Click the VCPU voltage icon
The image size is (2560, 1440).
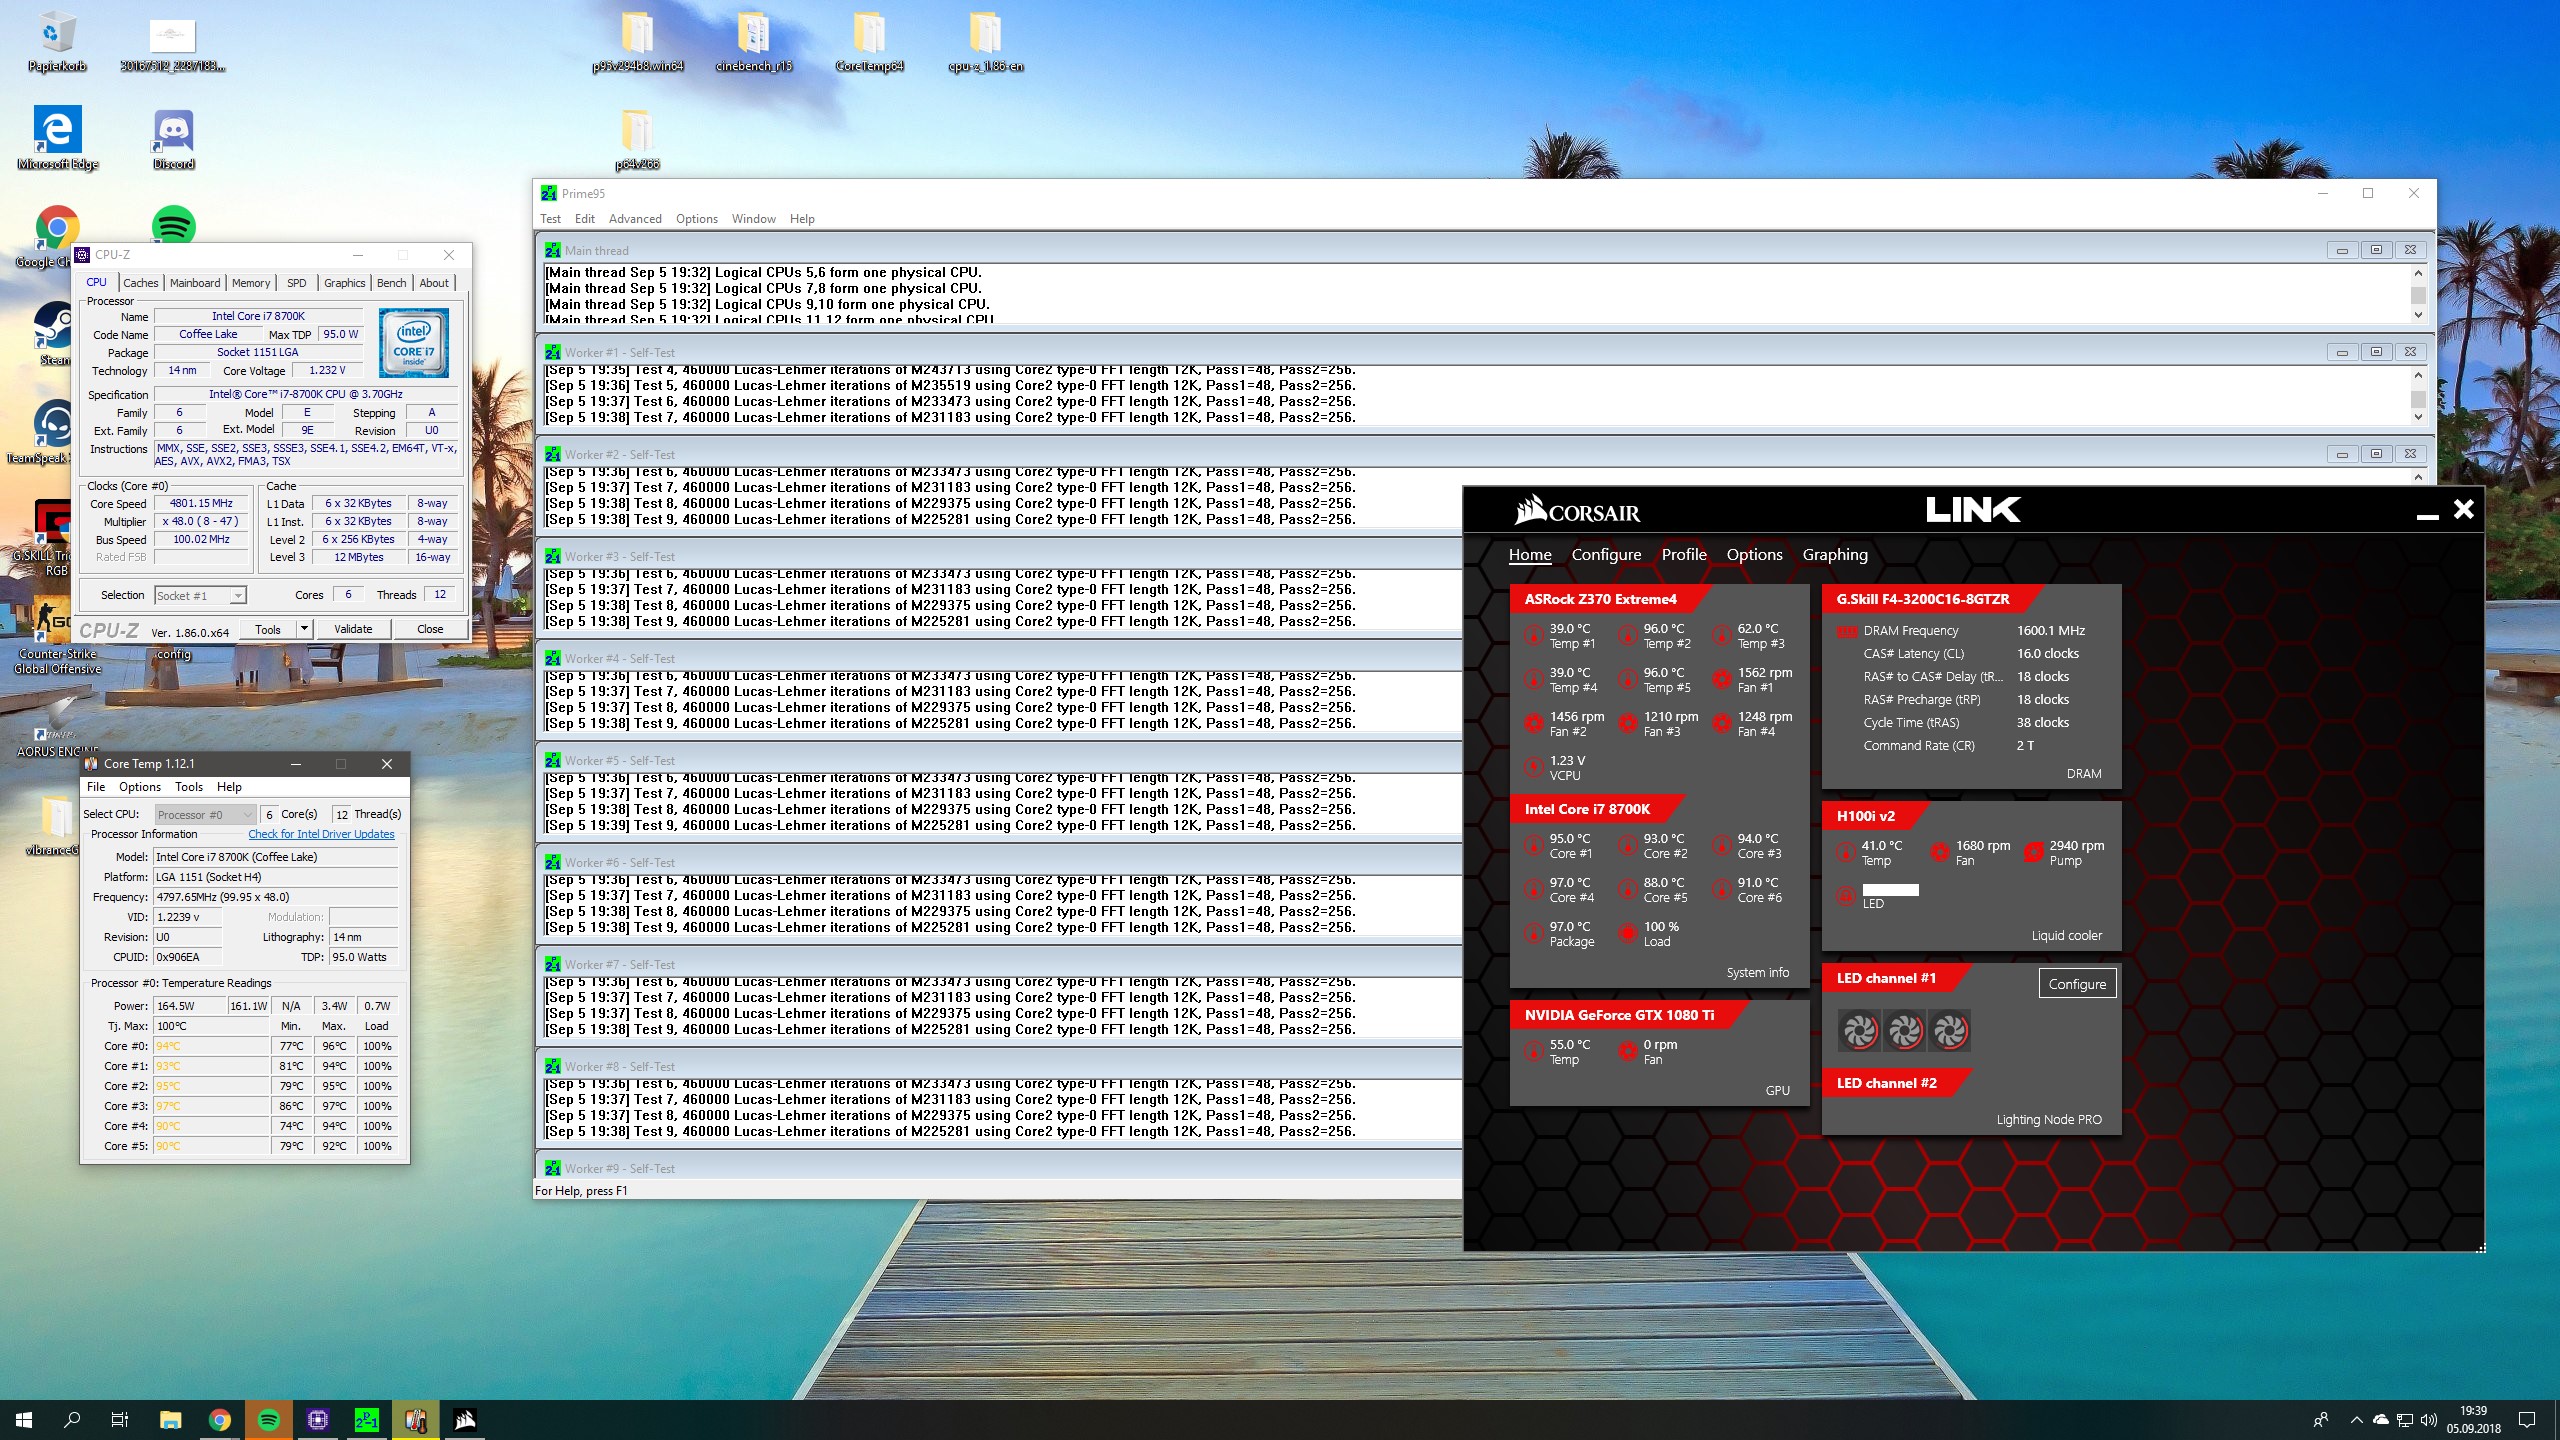[x=1533, y=767]
